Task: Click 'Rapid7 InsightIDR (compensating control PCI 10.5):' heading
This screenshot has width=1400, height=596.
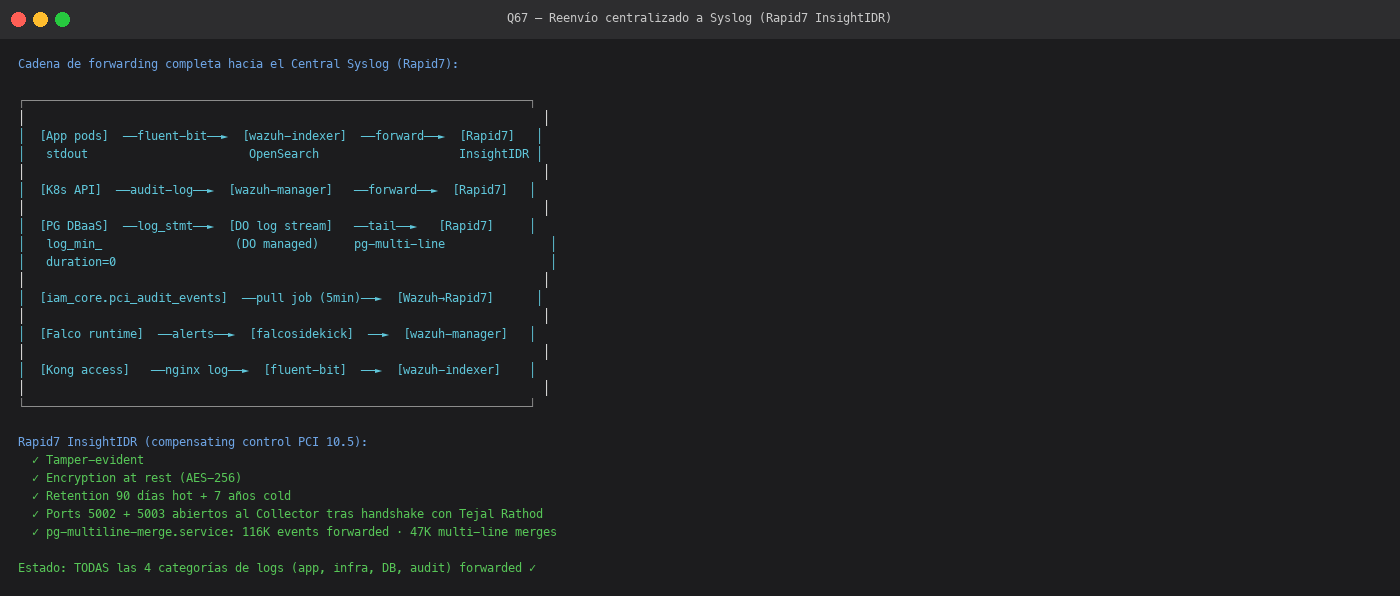Action: tap(193, 442)
